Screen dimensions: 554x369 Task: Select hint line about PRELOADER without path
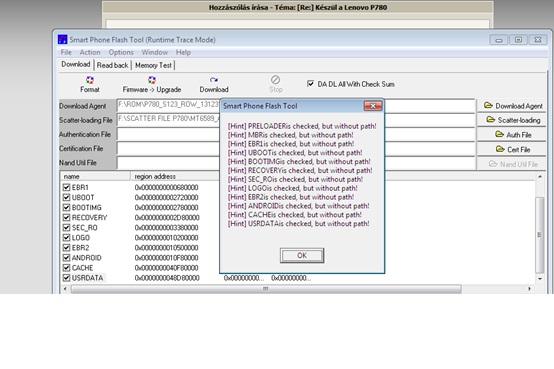(302, 126)
